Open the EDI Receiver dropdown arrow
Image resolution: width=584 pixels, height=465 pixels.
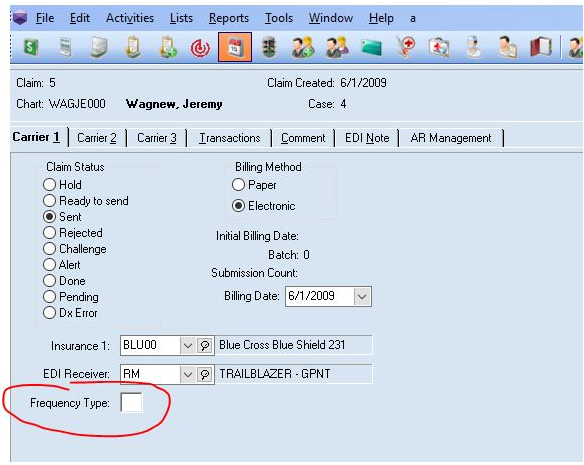(187, 374)
